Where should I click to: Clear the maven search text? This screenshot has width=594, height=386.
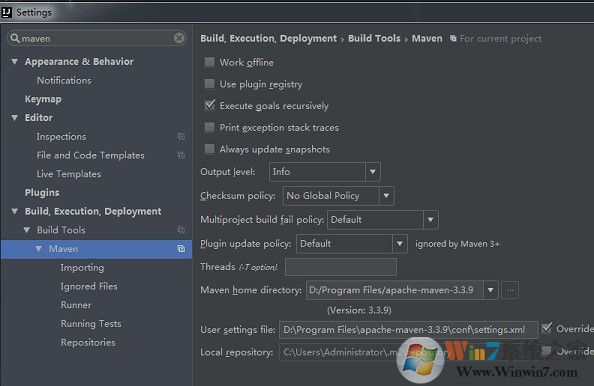point(179,38)
